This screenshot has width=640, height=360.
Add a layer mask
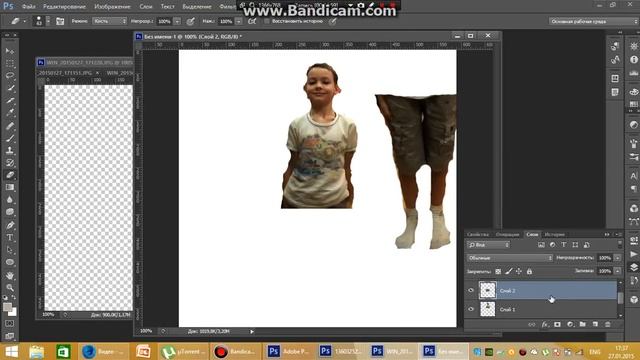[558, 324]
